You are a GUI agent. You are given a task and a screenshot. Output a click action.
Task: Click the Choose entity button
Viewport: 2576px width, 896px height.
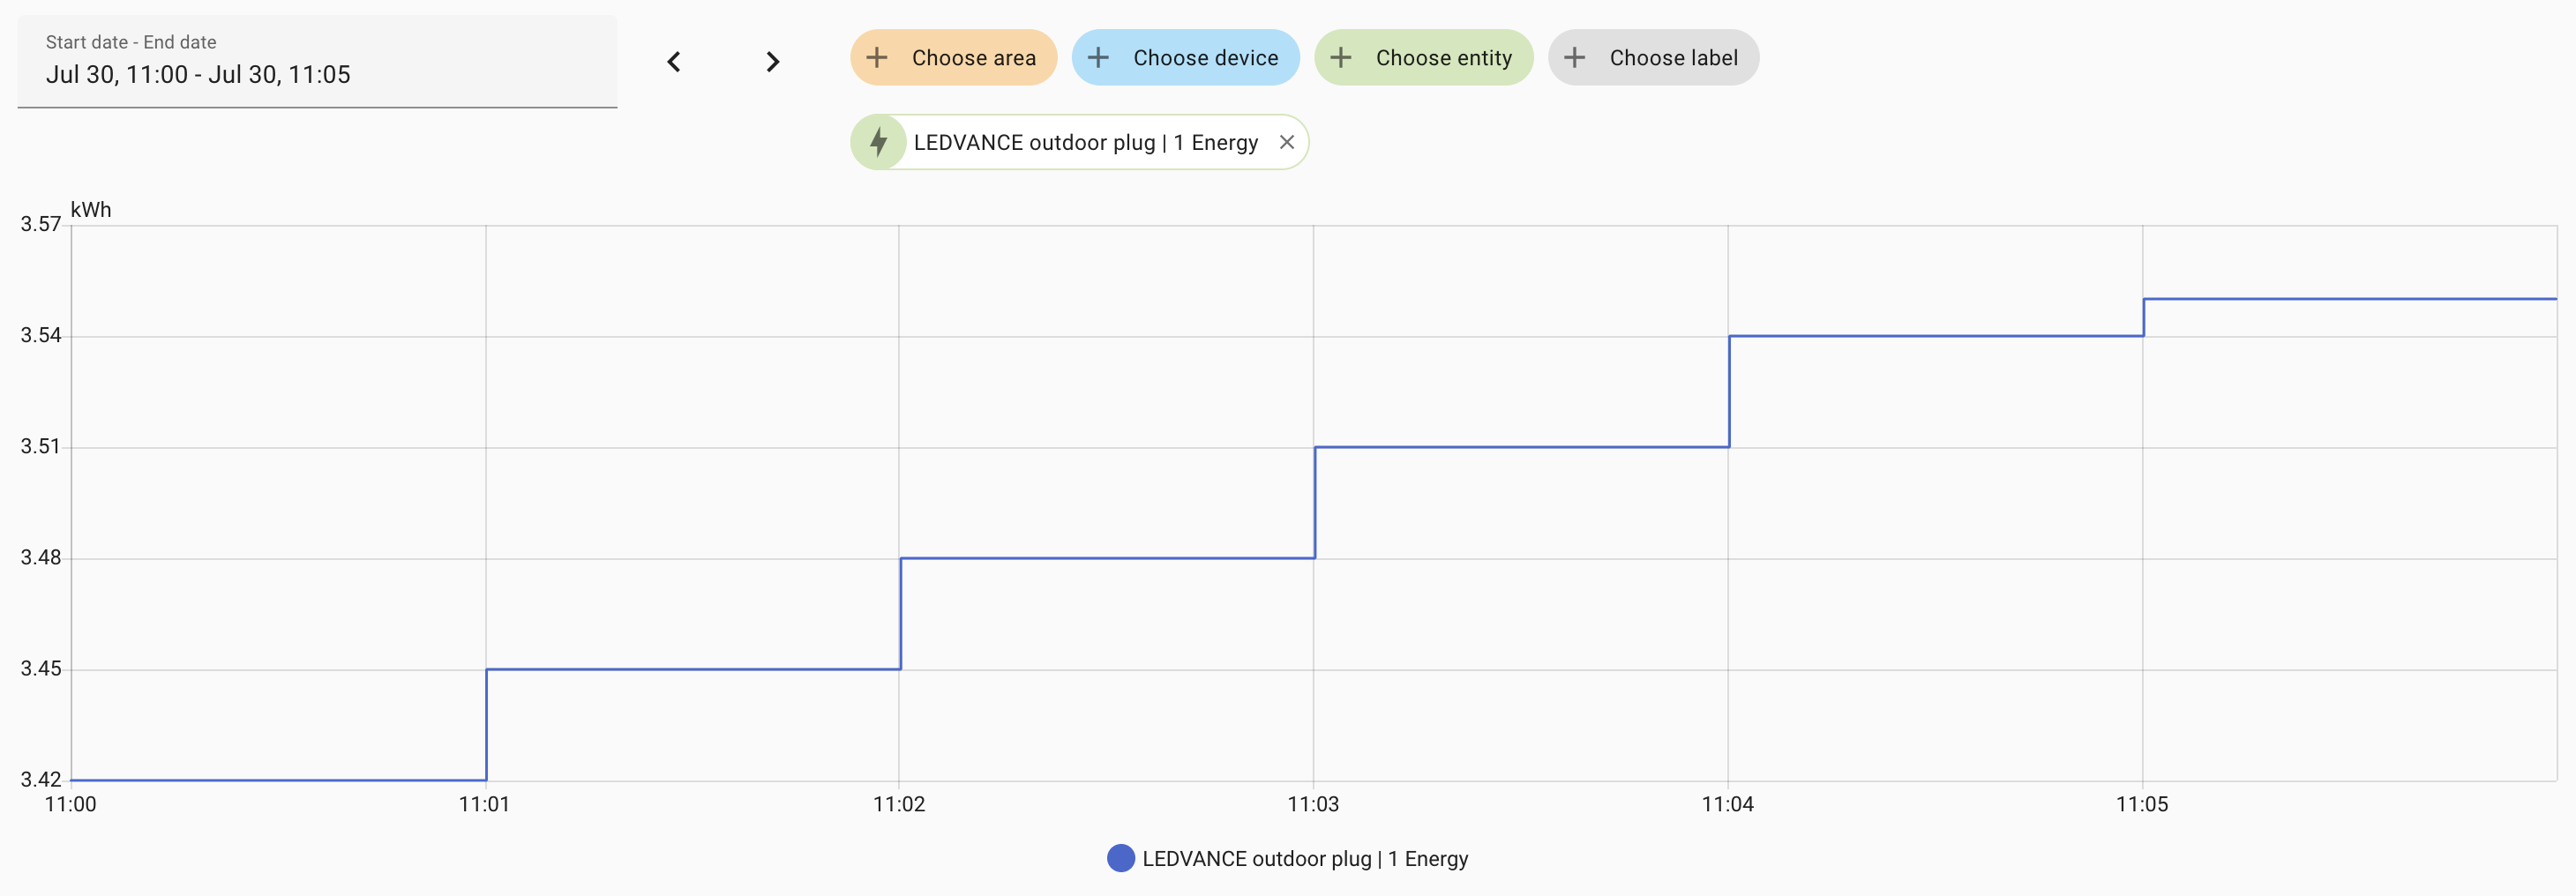[1423, 58]
